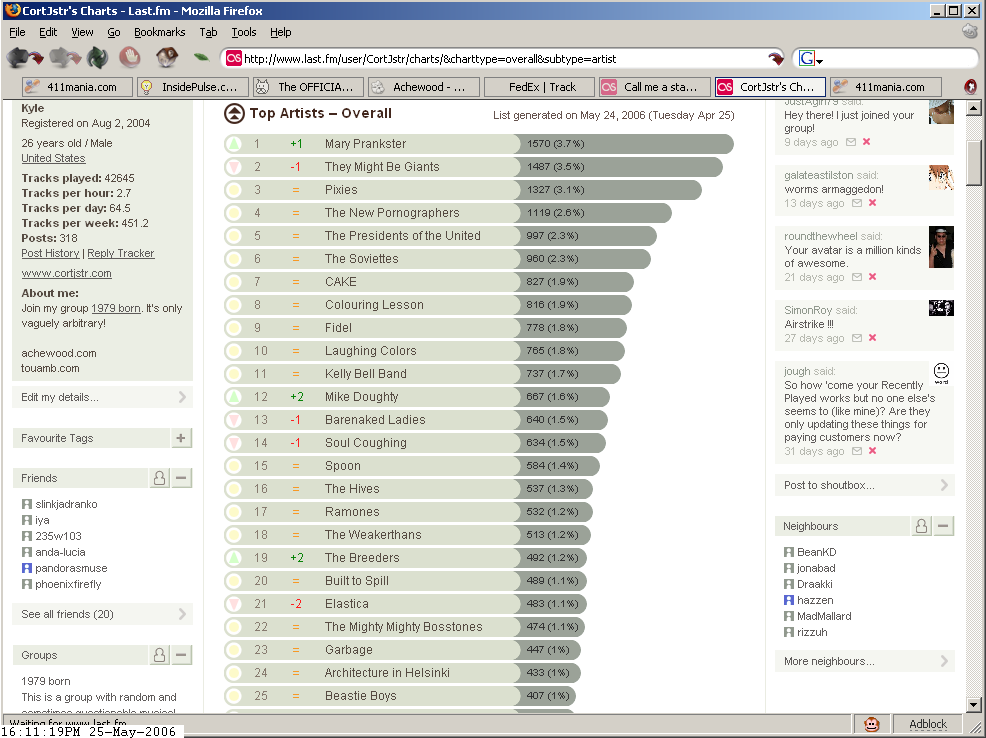Open the Bookmarks menu
The width and height of the screenshot is (986, 738).
(x=159, y=32)
